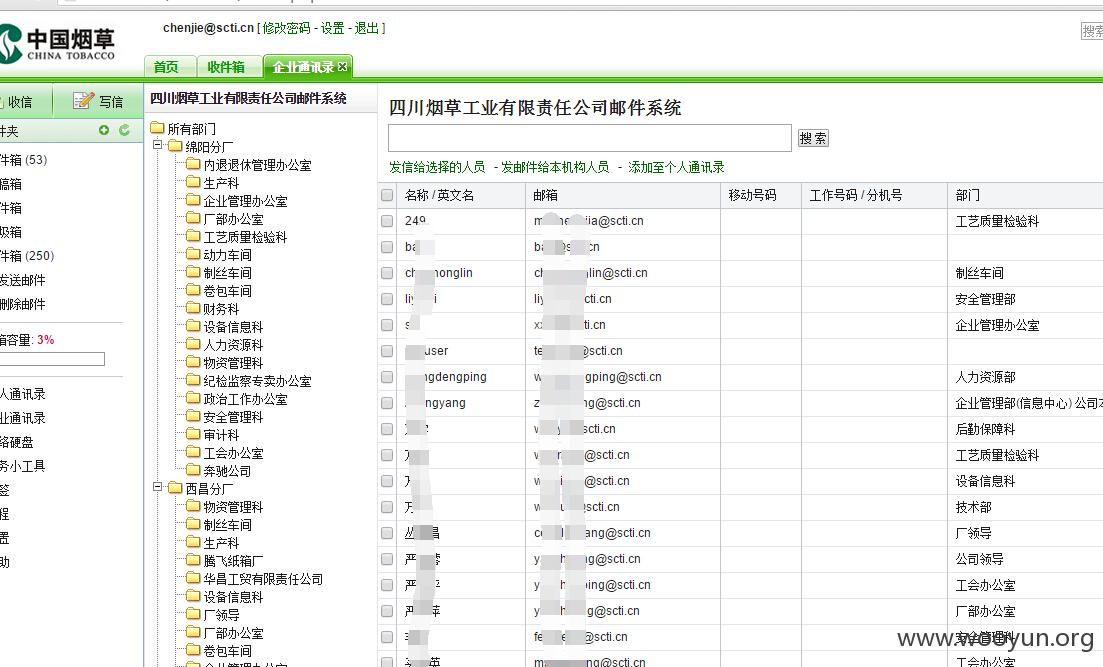Image resolution: width=1103 pixels, height=667 pixels.
Task: Open the 设置 link in header
Action: (333, 28)
